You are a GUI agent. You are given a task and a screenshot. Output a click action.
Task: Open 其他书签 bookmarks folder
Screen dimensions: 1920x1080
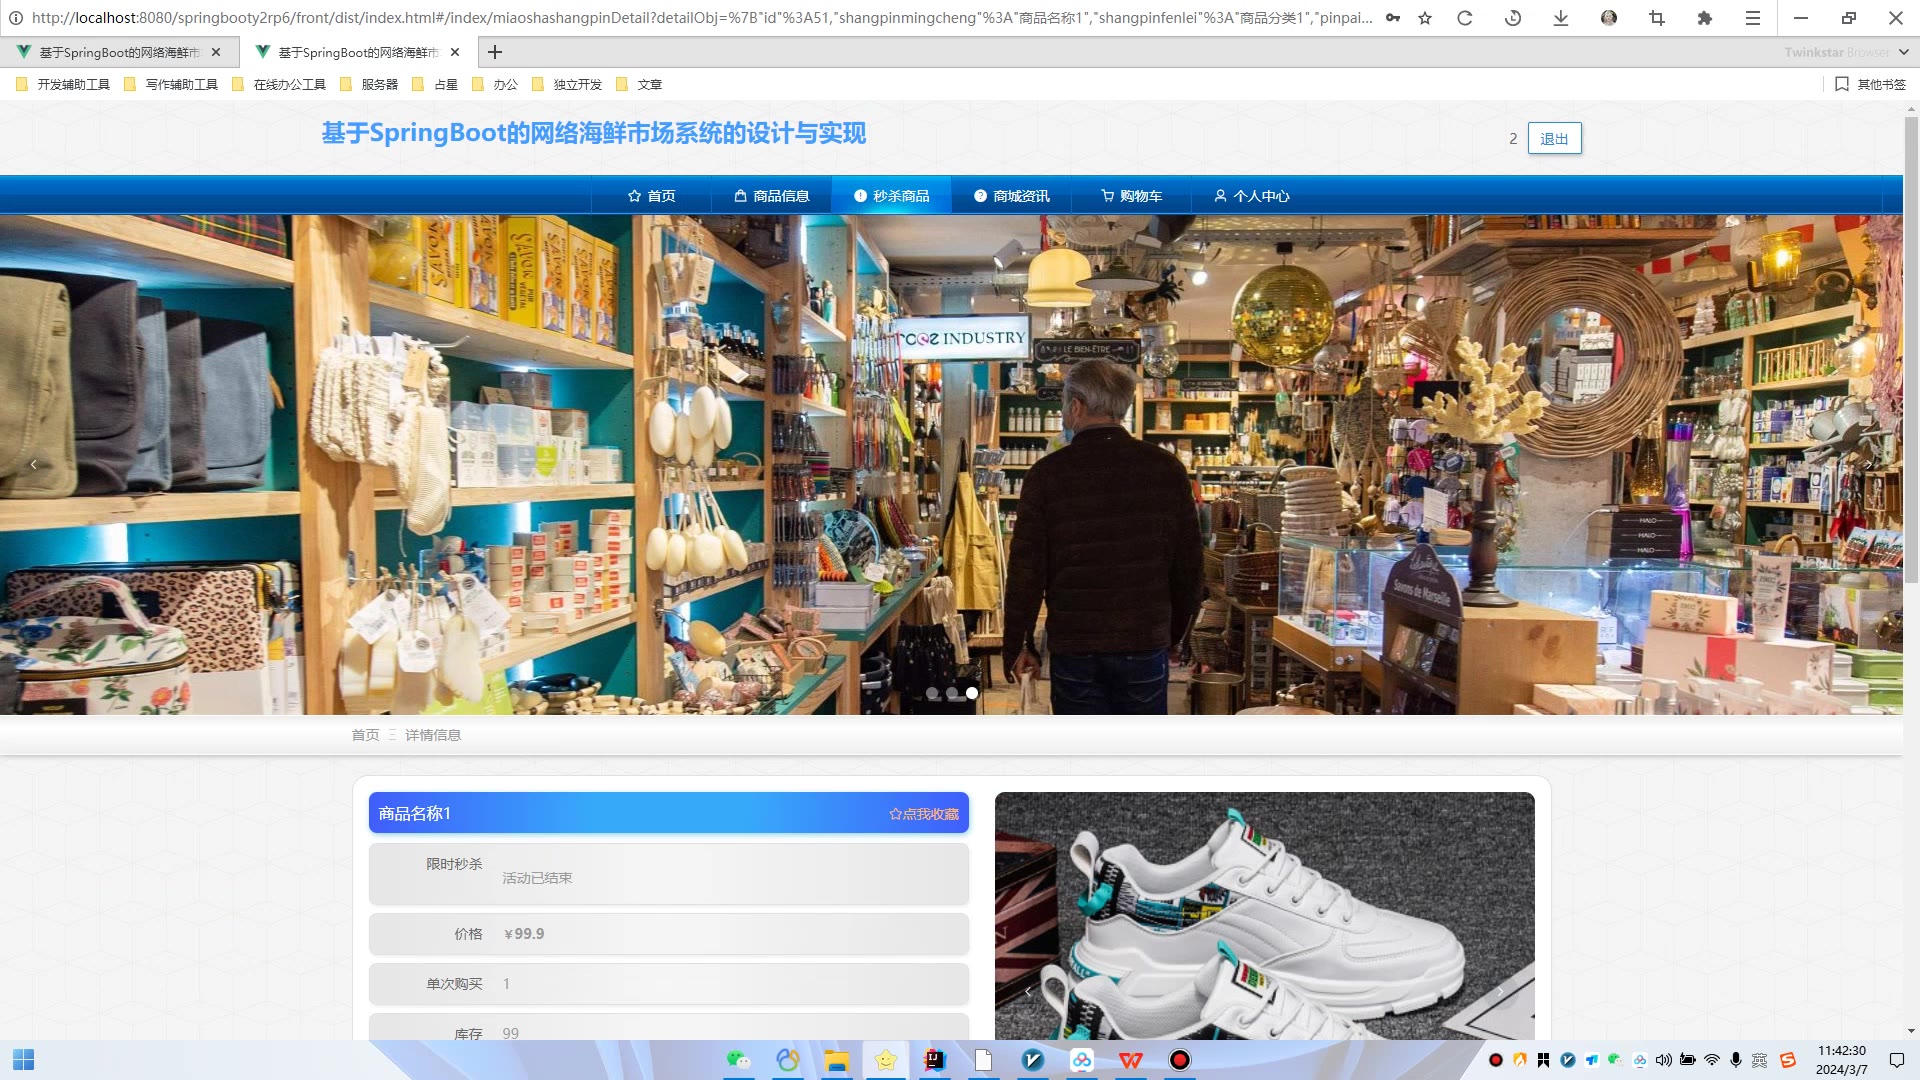pos(1871,85)
